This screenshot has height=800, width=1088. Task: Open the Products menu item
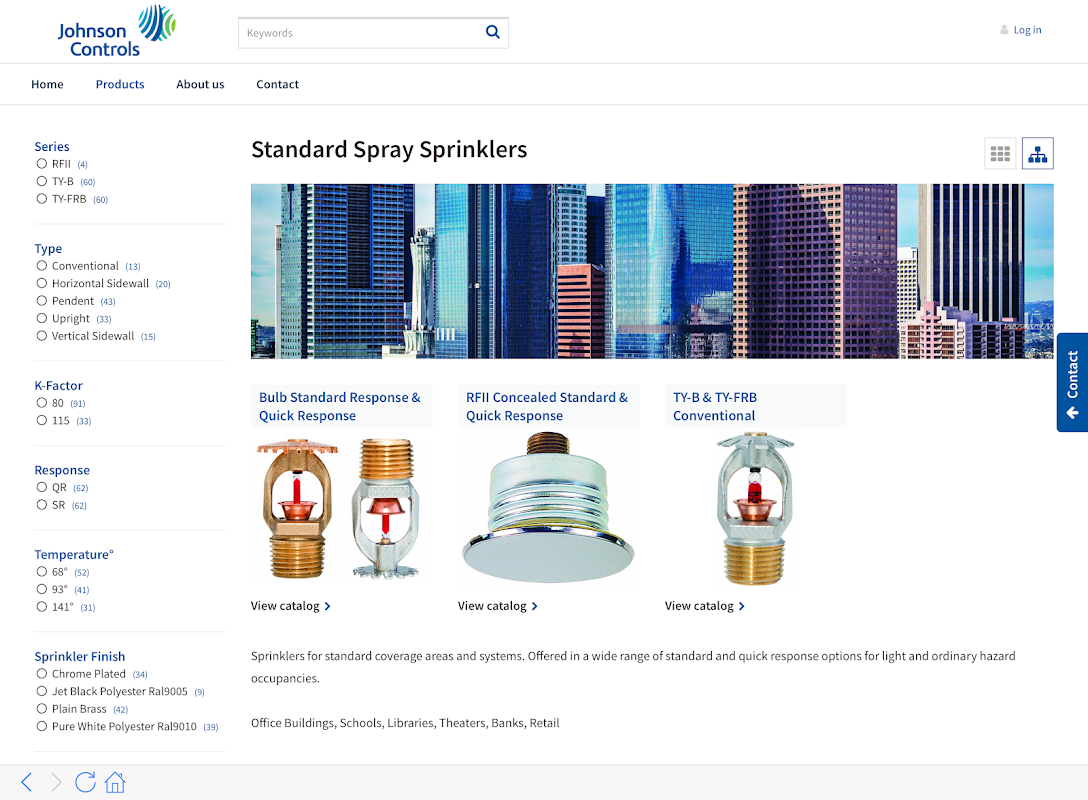click(x=120, y=84)
